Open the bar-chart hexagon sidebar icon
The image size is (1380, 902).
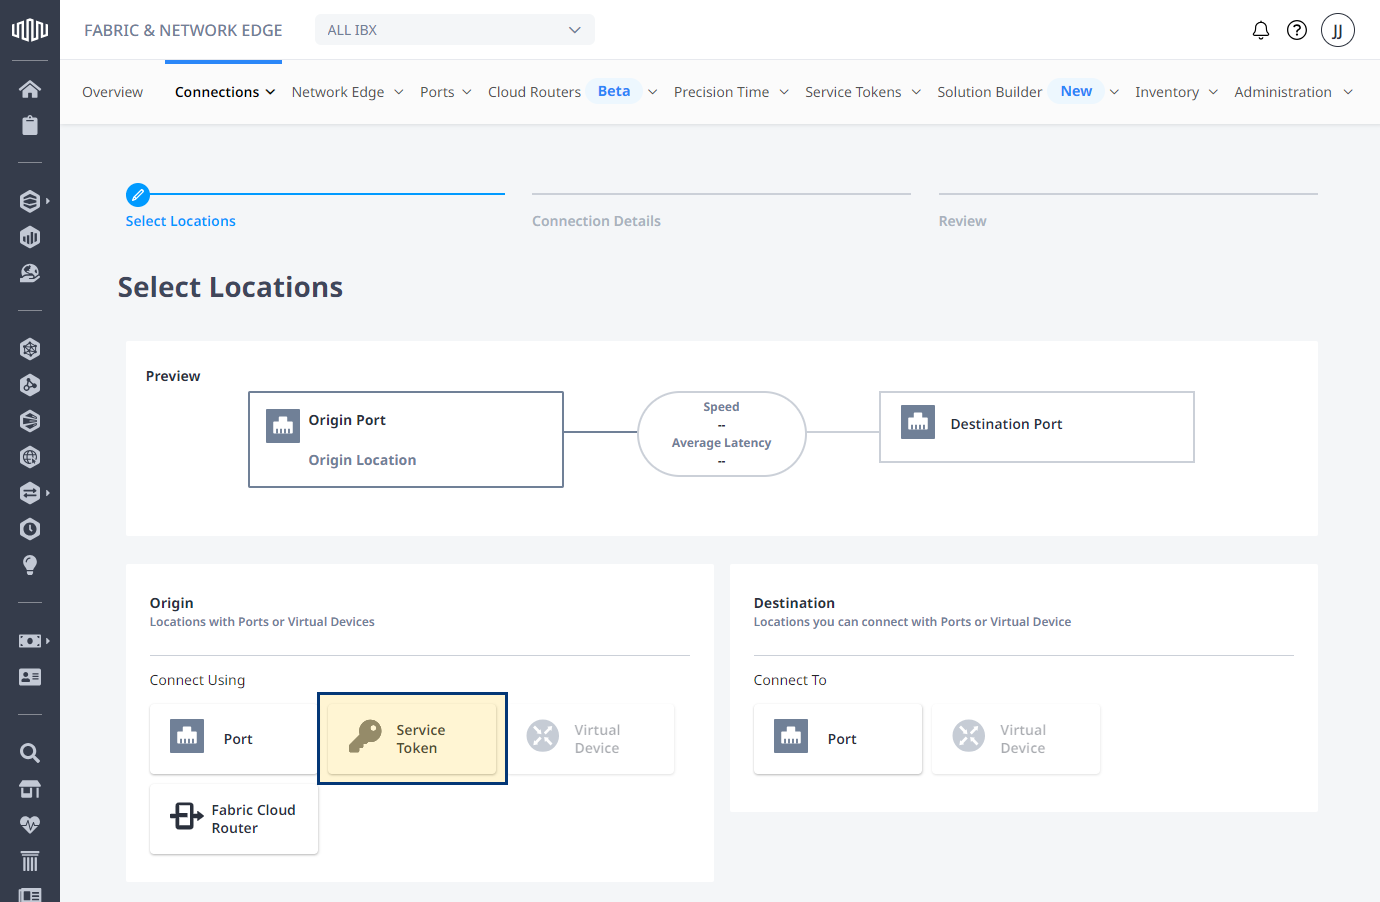click(30, 237)
